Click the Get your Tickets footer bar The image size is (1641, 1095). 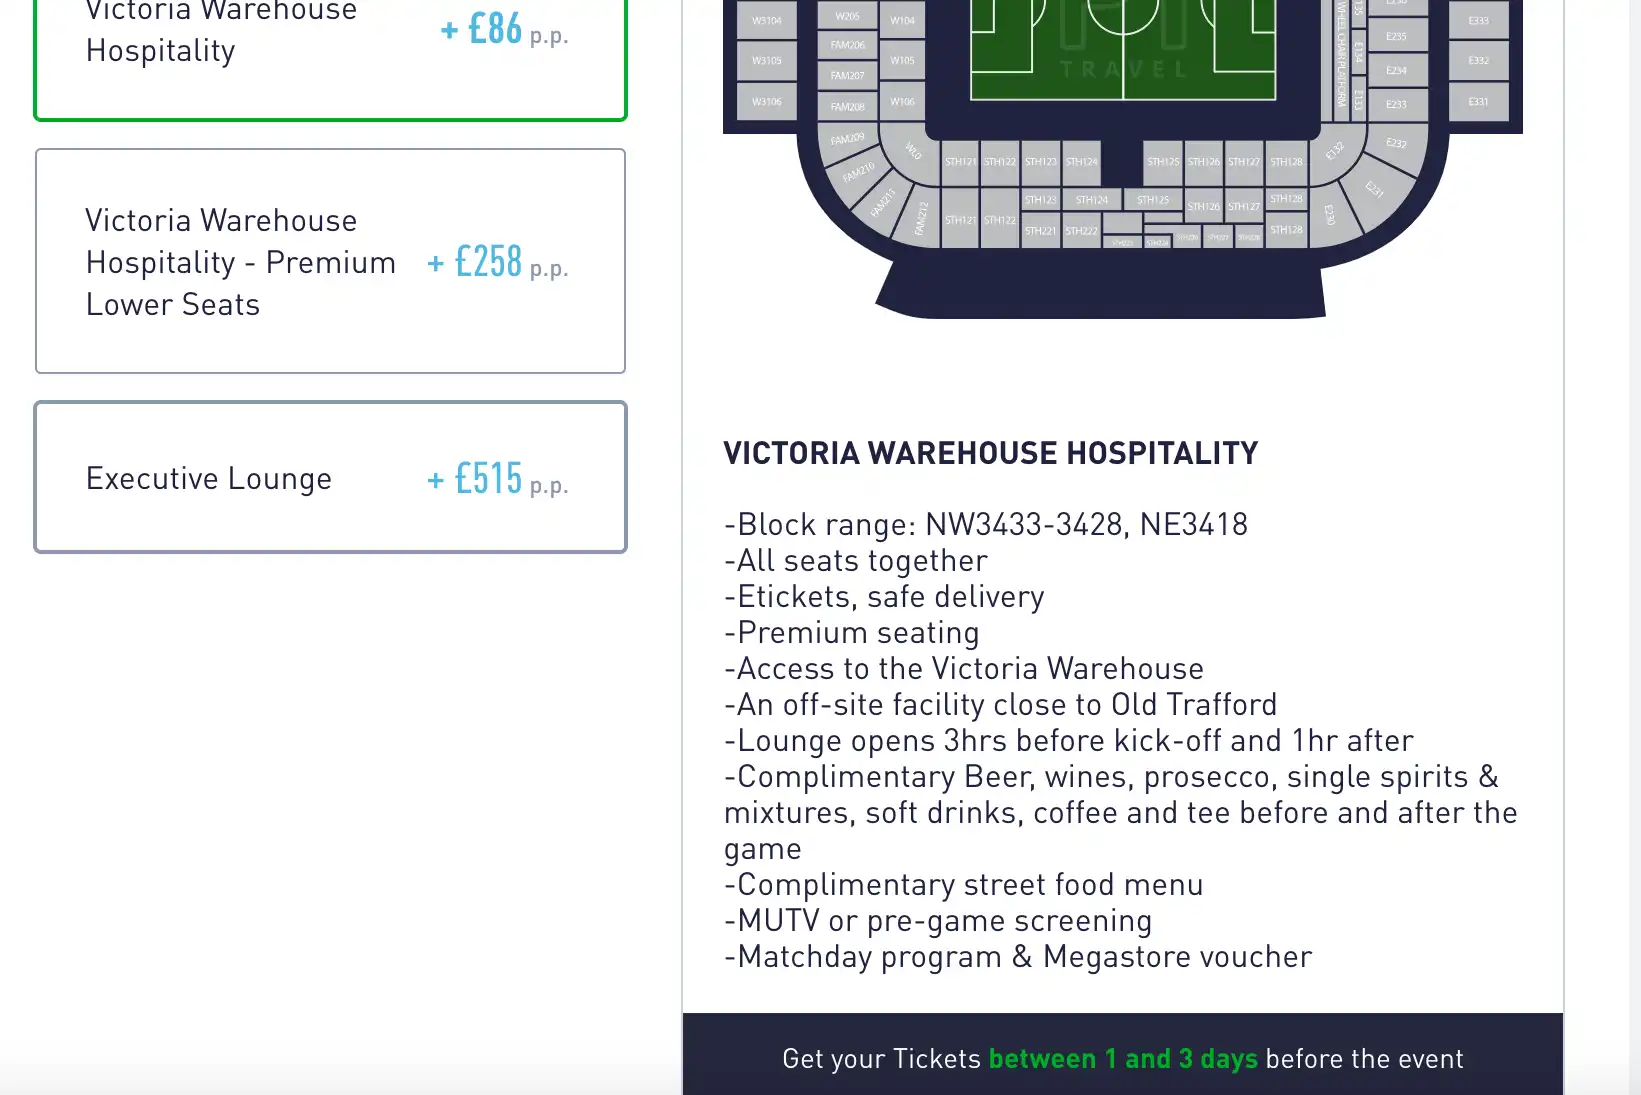[1122, 1058]
